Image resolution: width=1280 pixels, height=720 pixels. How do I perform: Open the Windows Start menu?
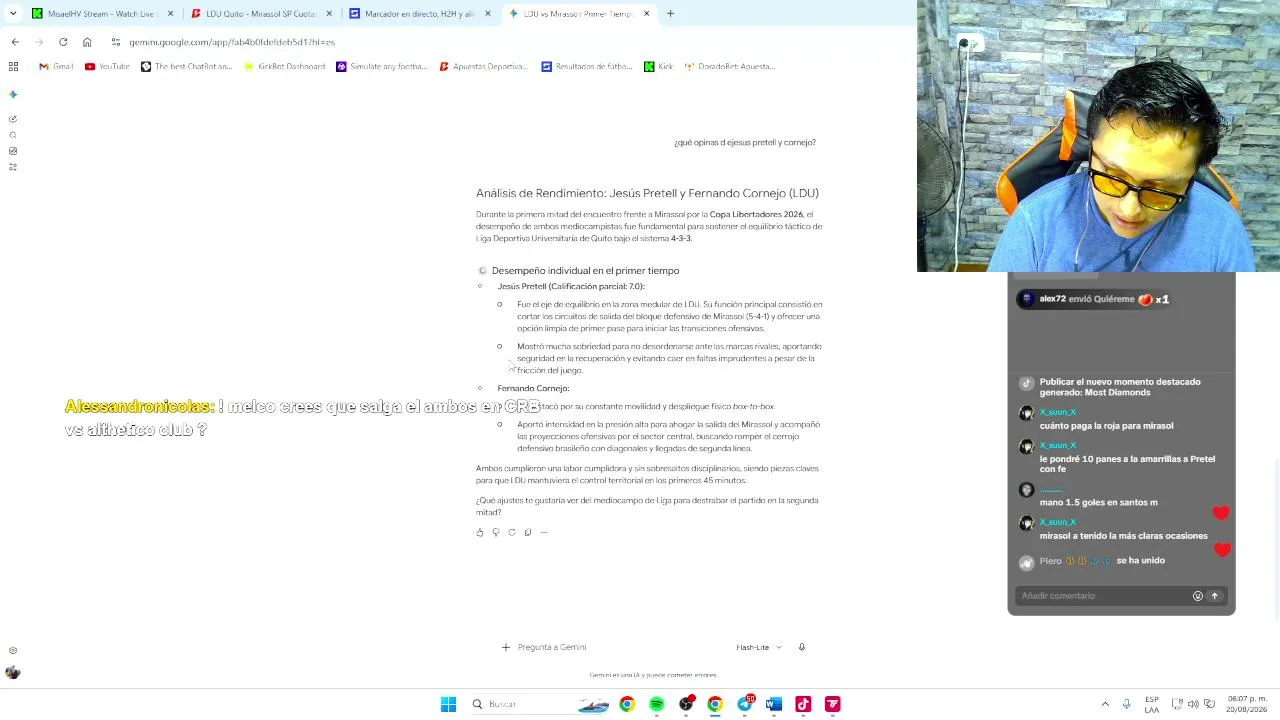coord(448,704)
